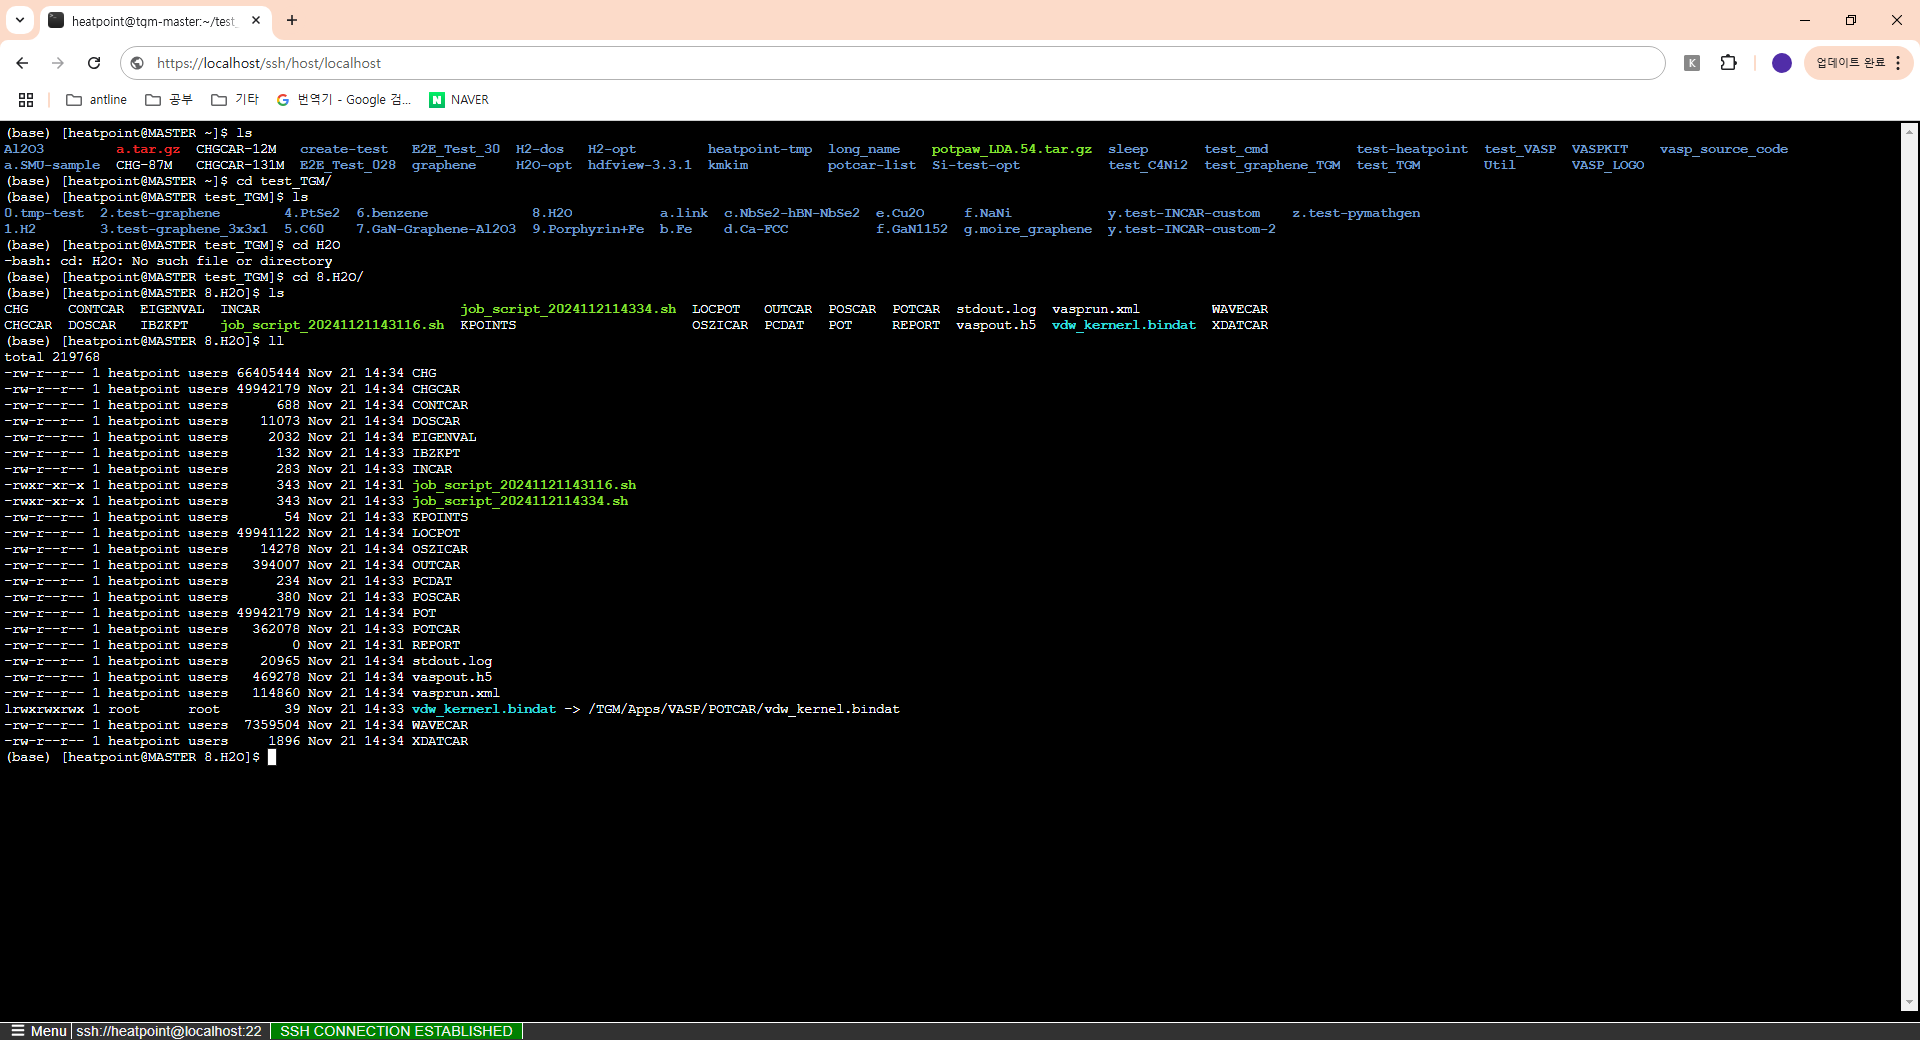Click the K extension icon
The image size is (1920, 1040).
coord(1692,63)
